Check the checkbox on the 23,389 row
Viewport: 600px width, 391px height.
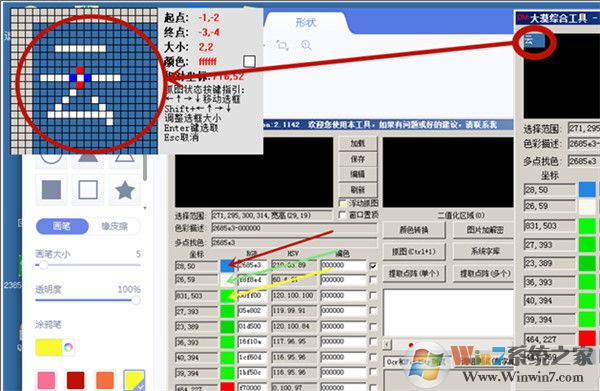[373, 327]
